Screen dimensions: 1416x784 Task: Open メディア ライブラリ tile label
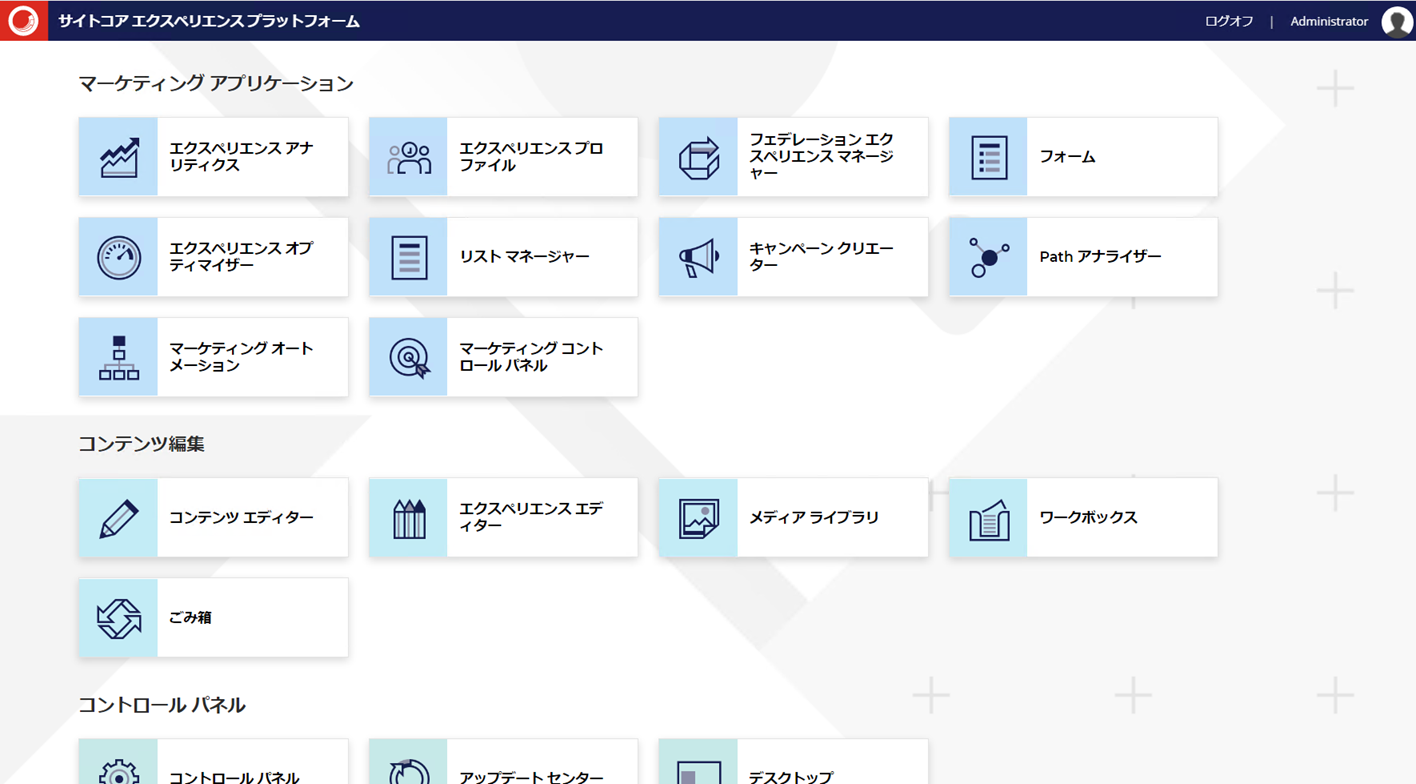pyautogui.click(x=814, y=518)
